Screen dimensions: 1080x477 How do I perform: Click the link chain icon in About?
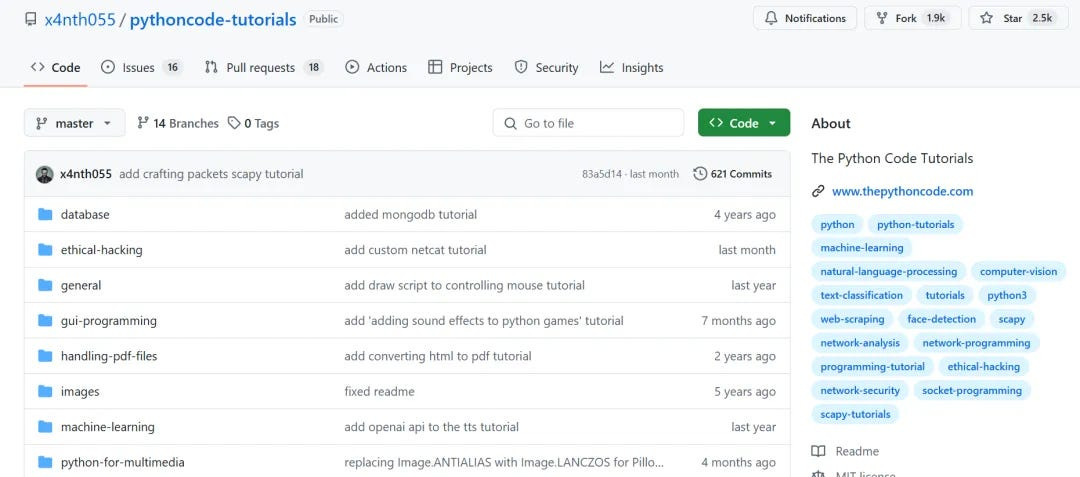(818, 191)
